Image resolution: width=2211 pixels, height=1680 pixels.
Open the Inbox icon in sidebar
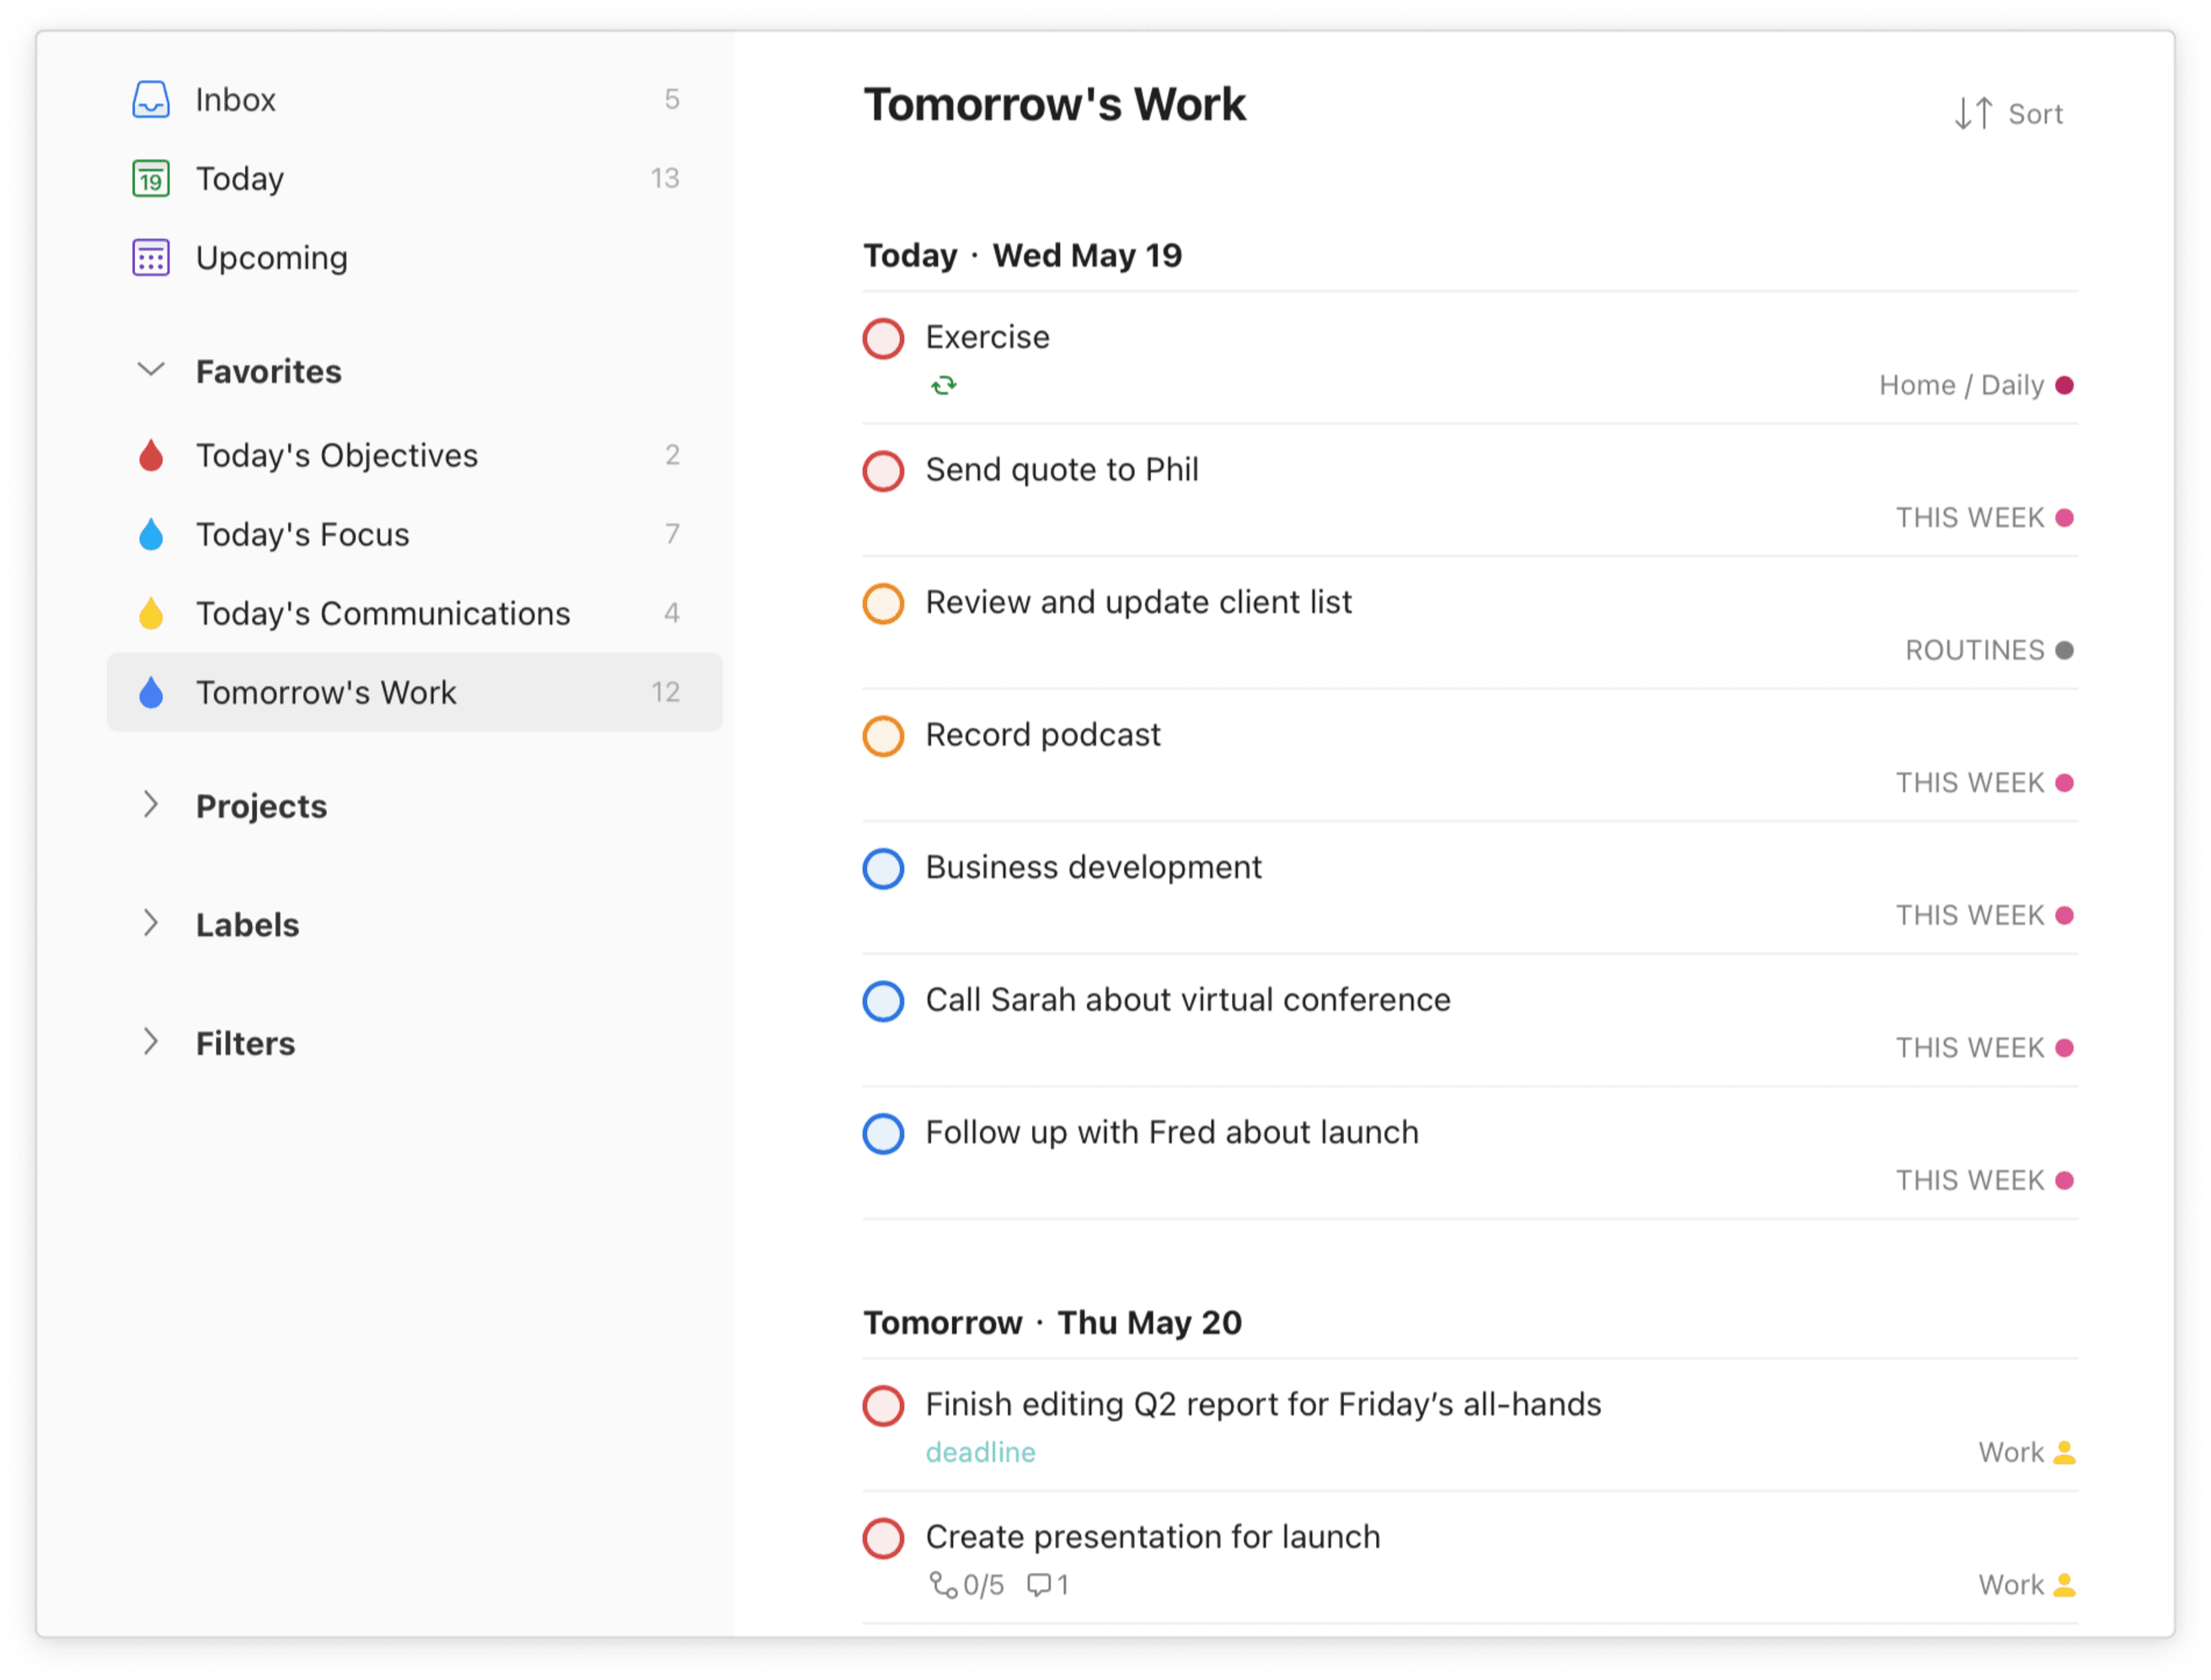pyautogui.click(x=150, y=99)
